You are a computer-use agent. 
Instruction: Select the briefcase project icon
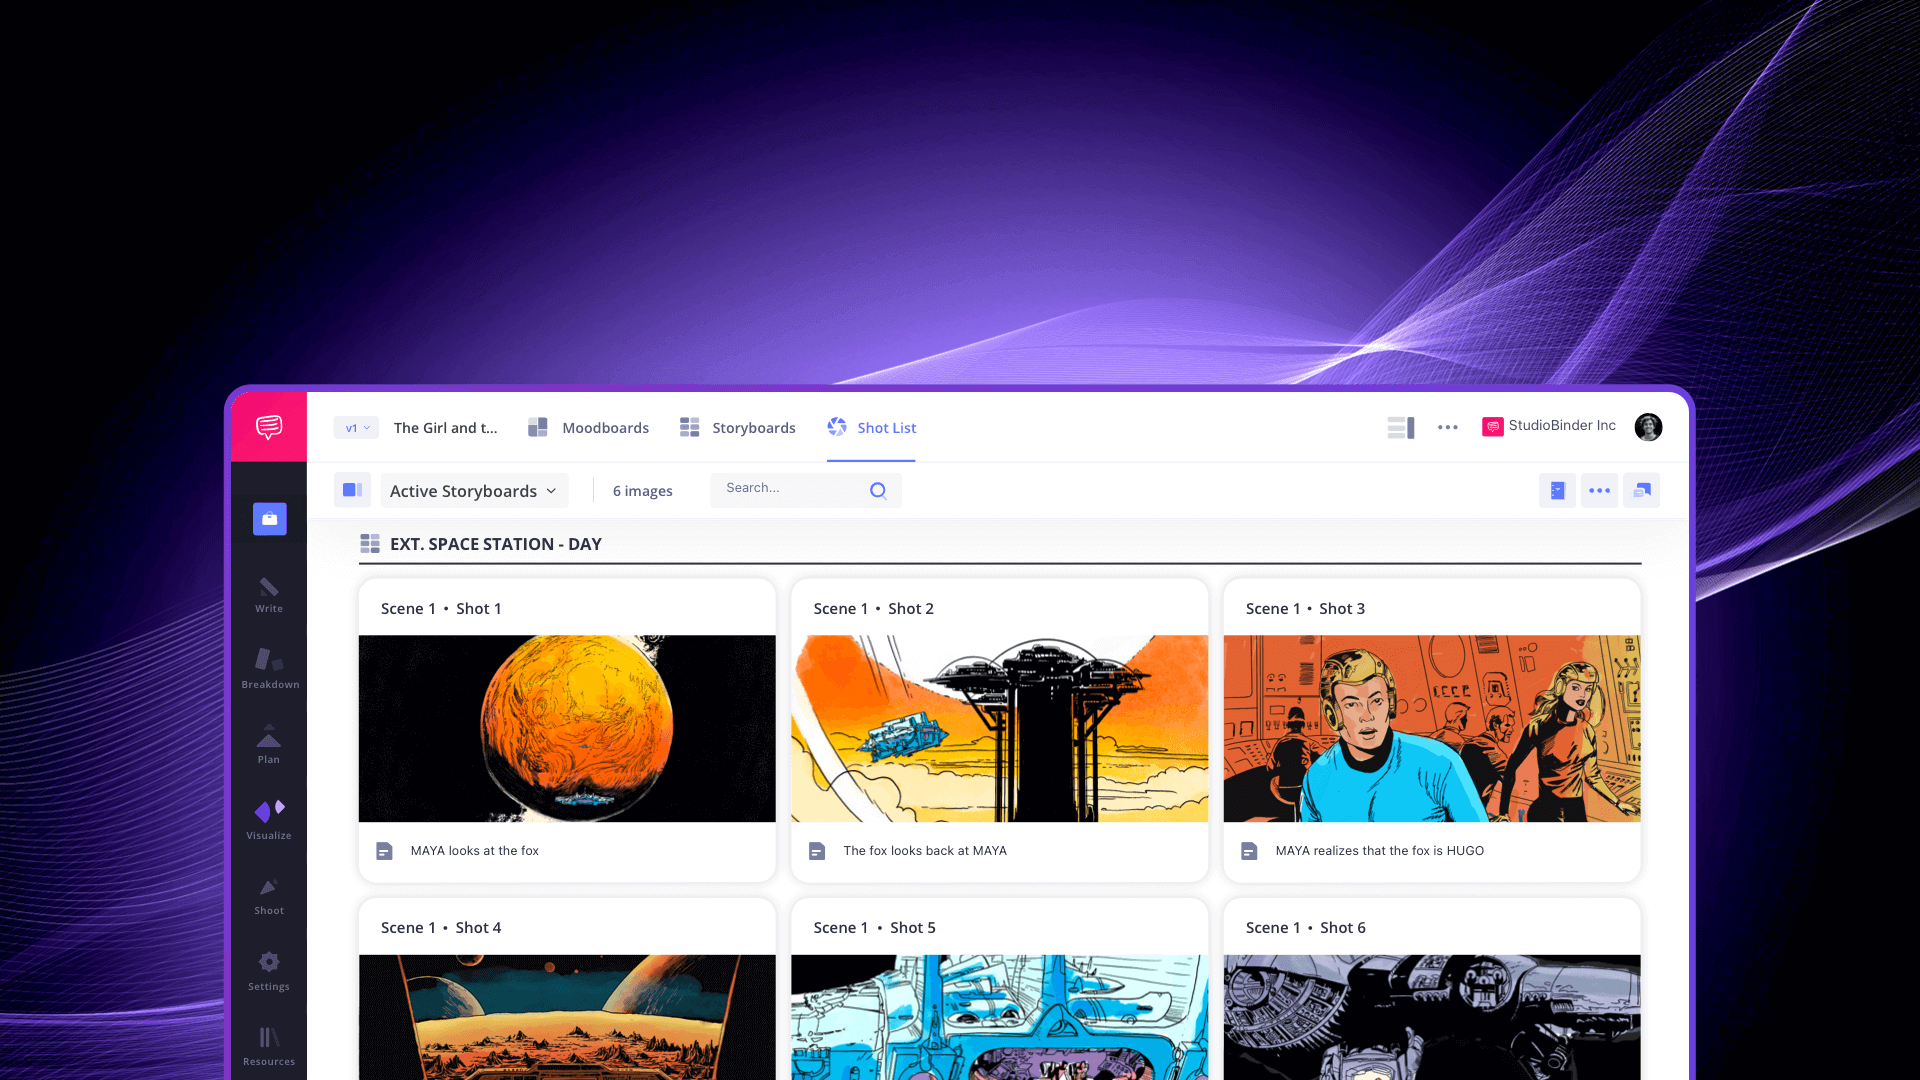(x=270, y=519)
